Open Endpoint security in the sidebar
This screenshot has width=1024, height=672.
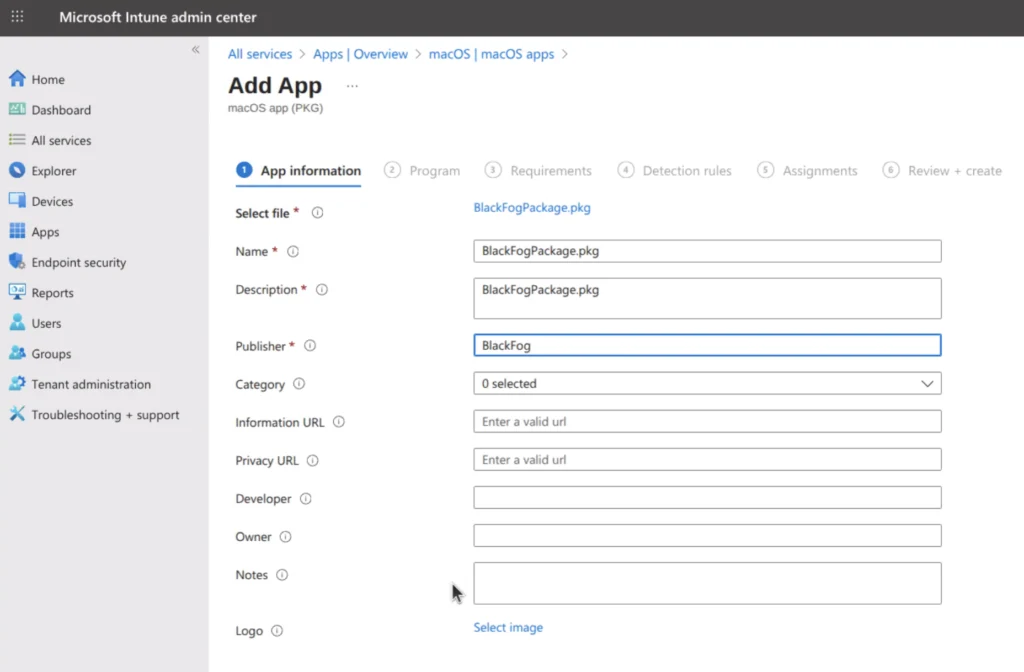[79, 262]
